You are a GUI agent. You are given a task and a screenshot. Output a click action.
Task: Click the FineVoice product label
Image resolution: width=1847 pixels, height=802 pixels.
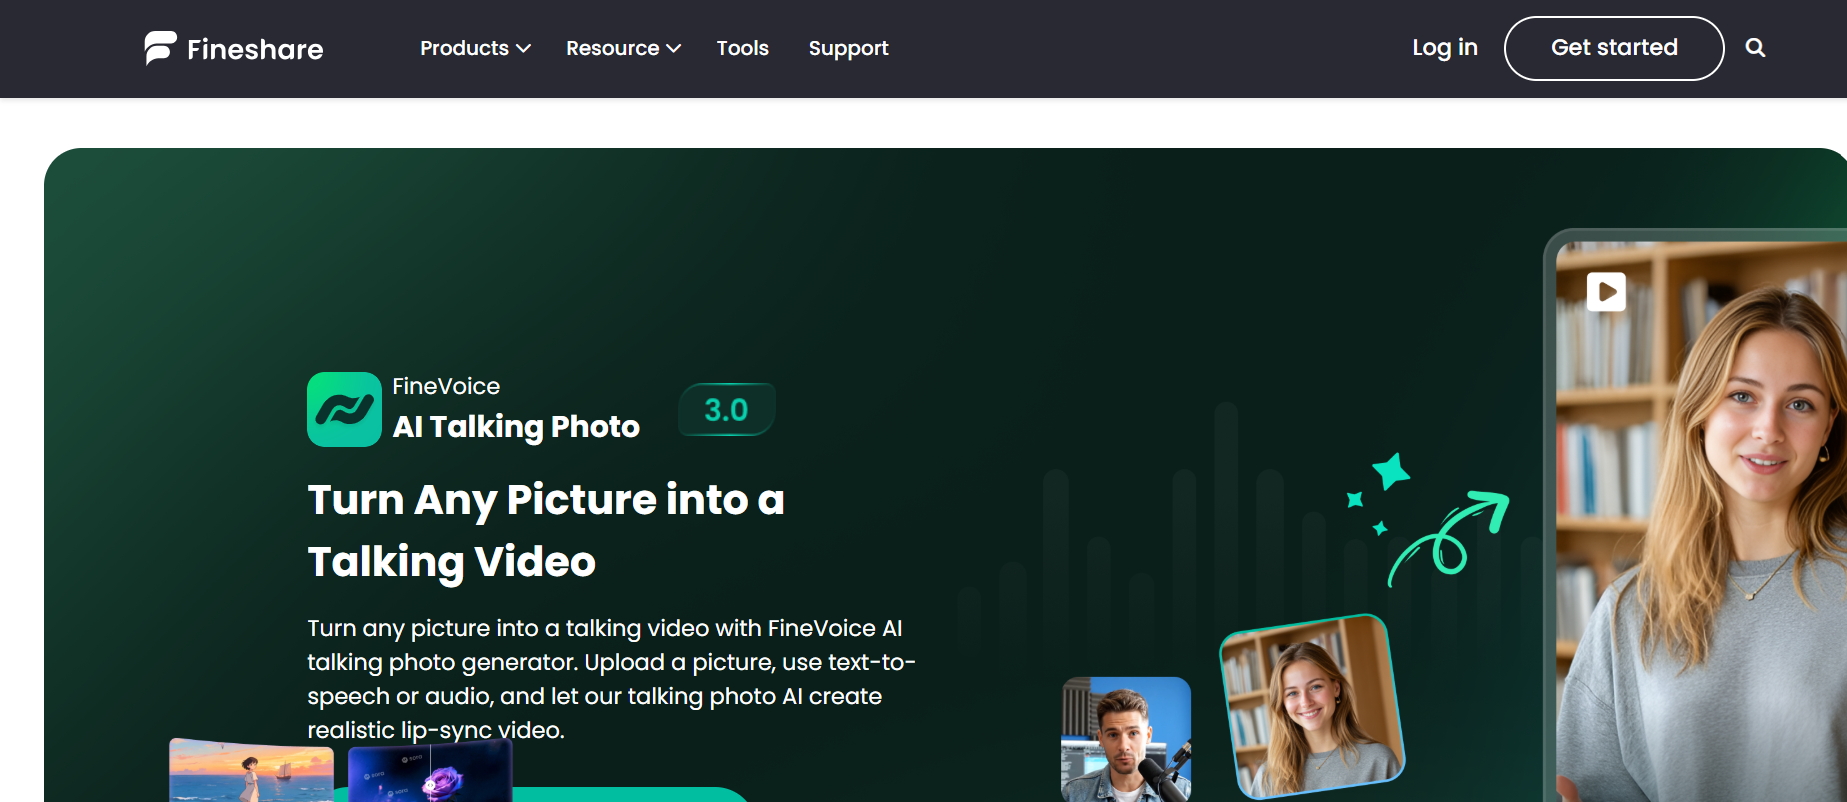pyautogui.click(x=446, y=386)
